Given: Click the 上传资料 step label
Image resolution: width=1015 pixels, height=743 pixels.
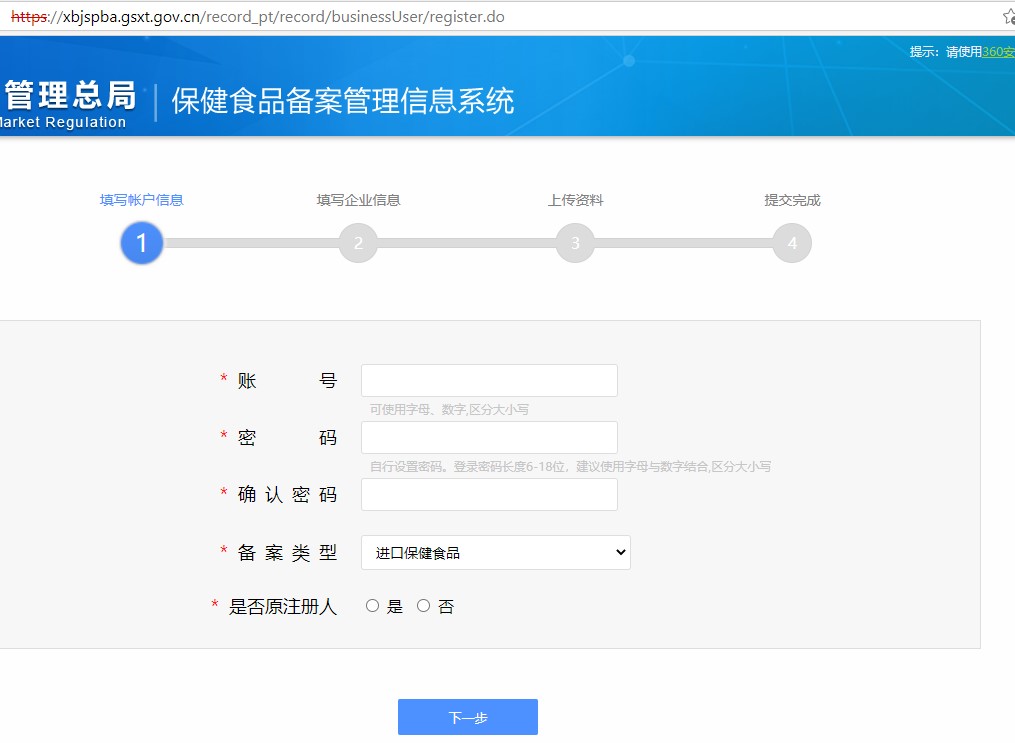Looking at the screenshot, I should click(x=575, y=199).
